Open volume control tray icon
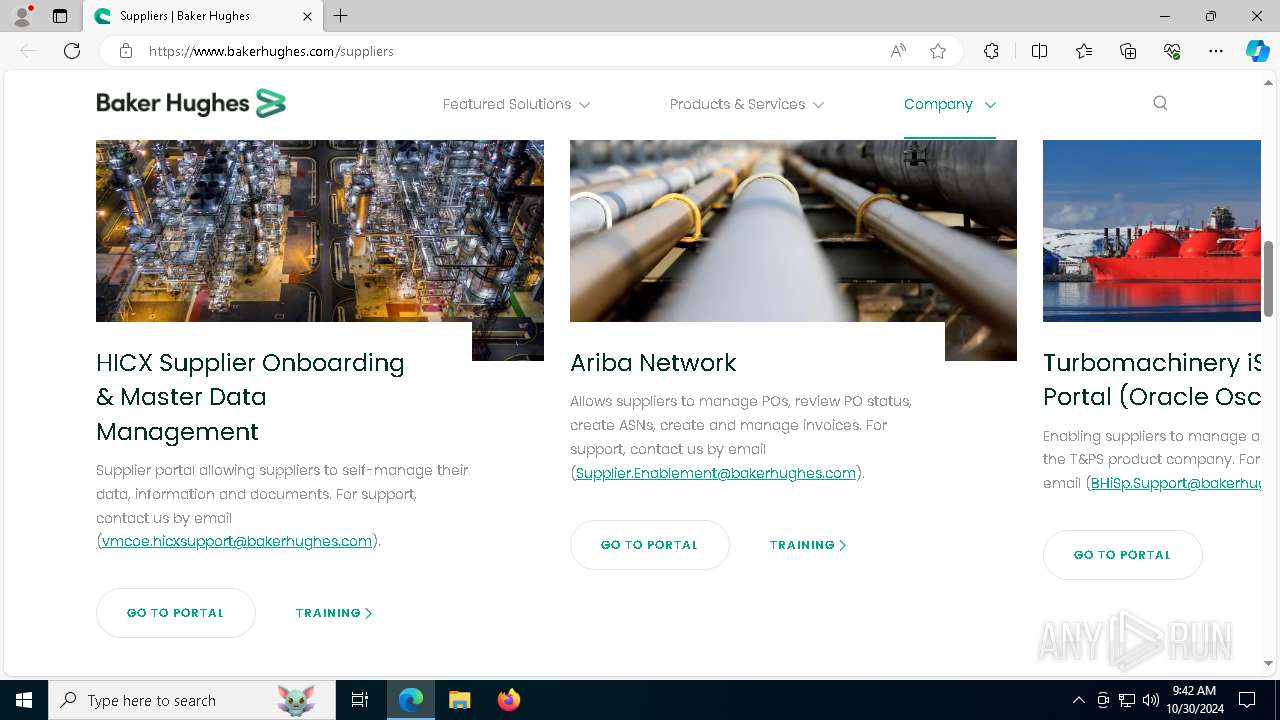The image size is (1280, 720). coord(1151,700)
